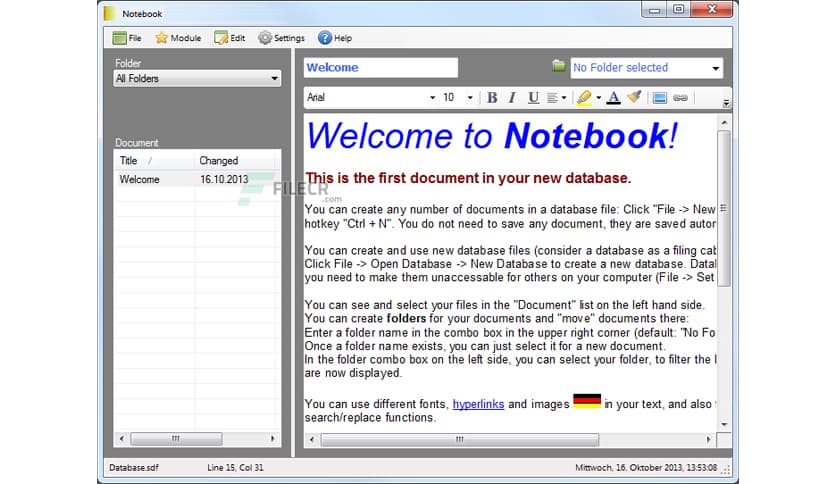Click editor scroll right arrow

point(708,440)
